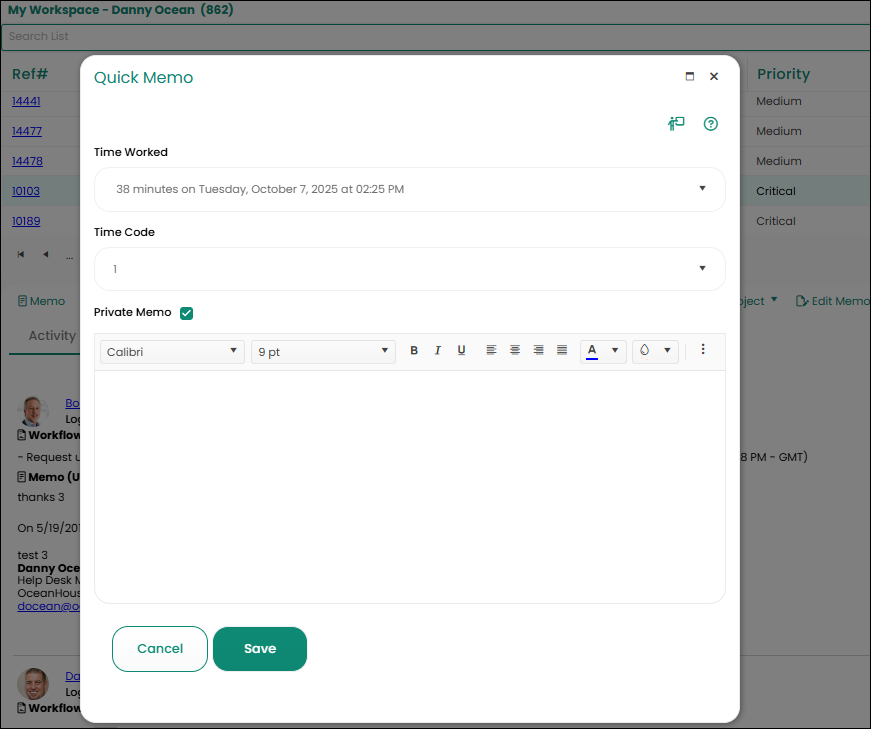Image resolution: width=871 pixels, height=729 pixels.
Task: Open the Calibri font family dropdown
Action: 173,352
